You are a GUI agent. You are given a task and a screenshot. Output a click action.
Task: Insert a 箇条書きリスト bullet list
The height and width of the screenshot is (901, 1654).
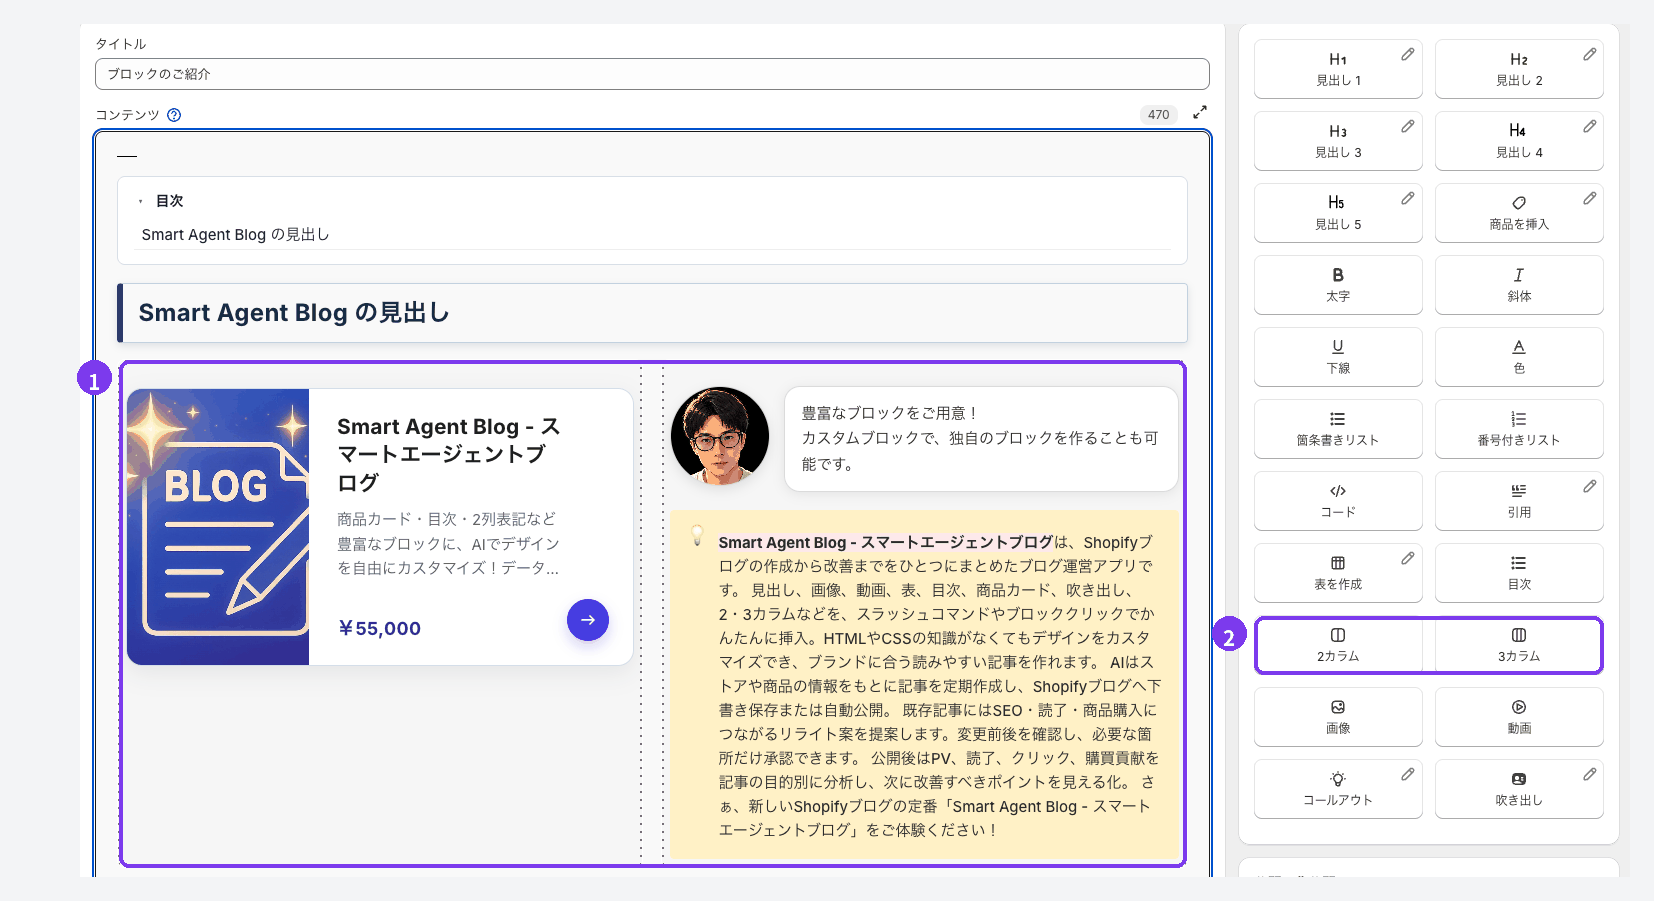(x=1338, y=429)
